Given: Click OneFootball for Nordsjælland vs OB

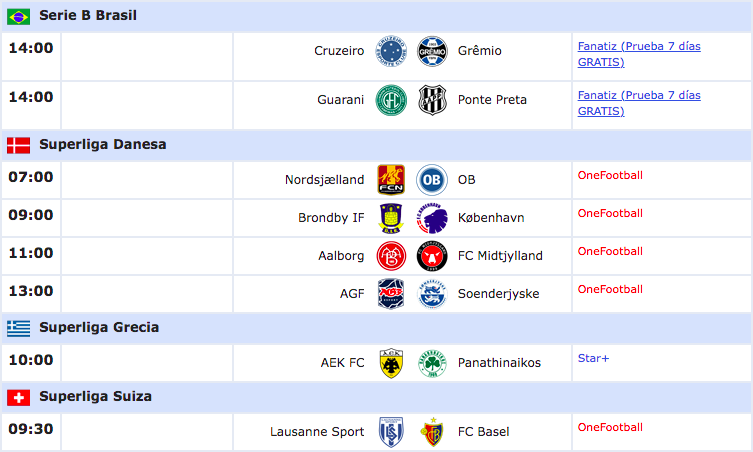Looking at the screenshot, I should coord(610,175).
